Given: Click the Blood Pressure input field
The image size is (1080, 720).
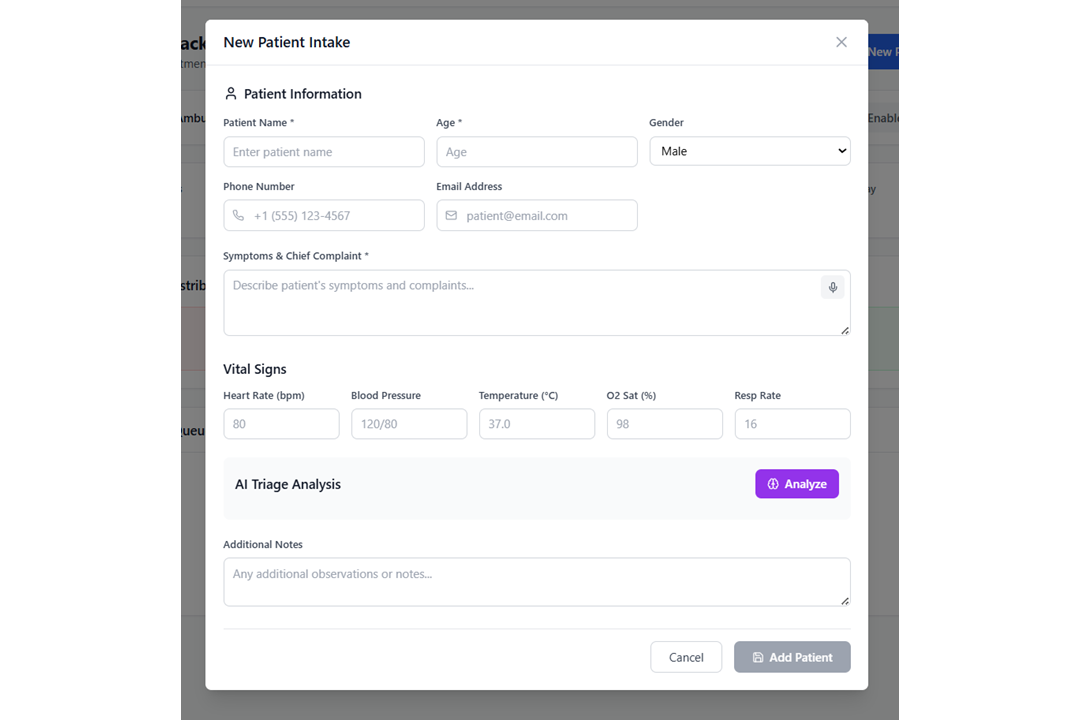Looking at the screenshot, I should point(409,424).
